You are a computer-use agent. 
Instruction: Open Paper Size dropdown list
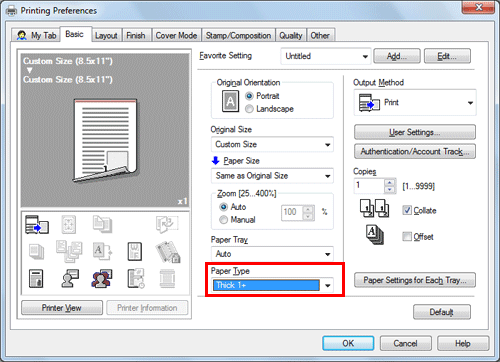(x=272, y=176)
